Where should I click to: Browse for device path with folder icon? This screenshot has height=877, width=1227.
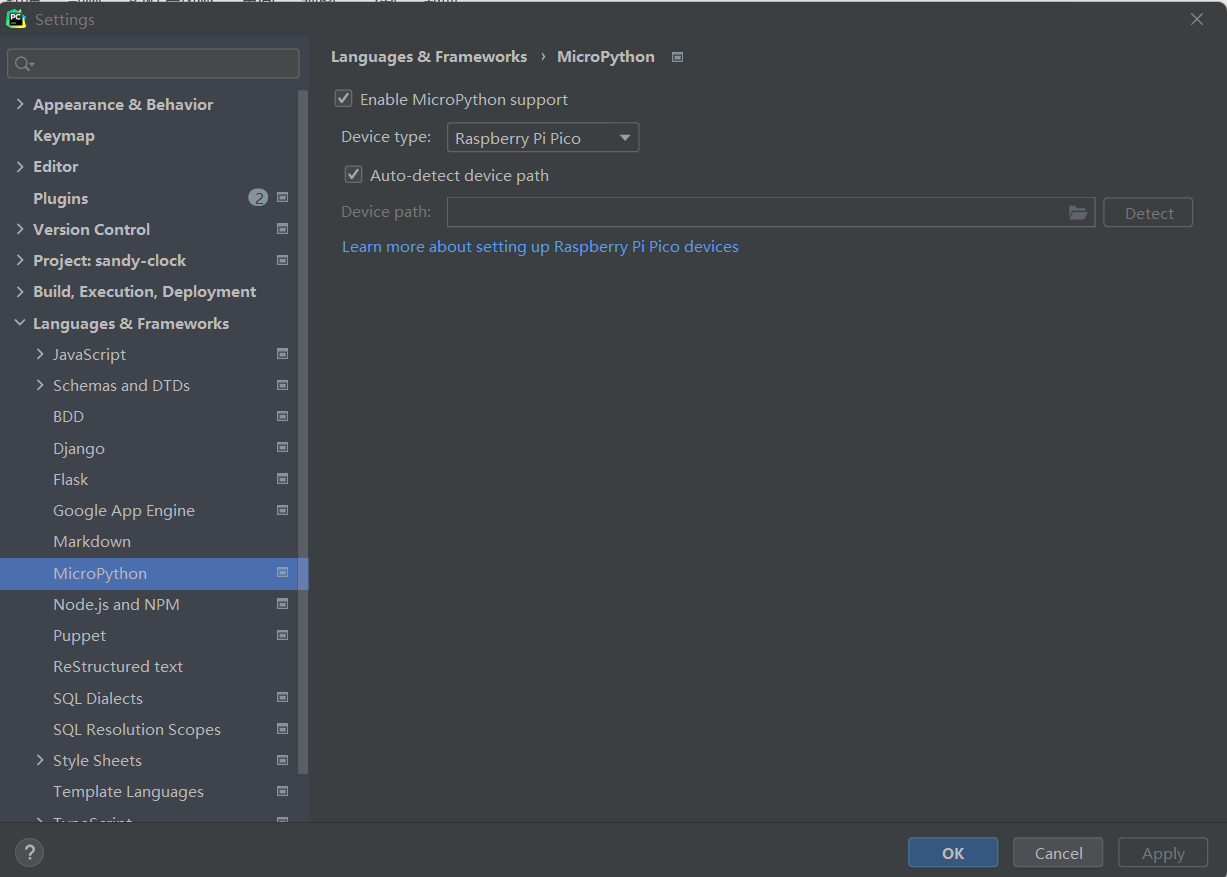click(x=1077, y=213)
